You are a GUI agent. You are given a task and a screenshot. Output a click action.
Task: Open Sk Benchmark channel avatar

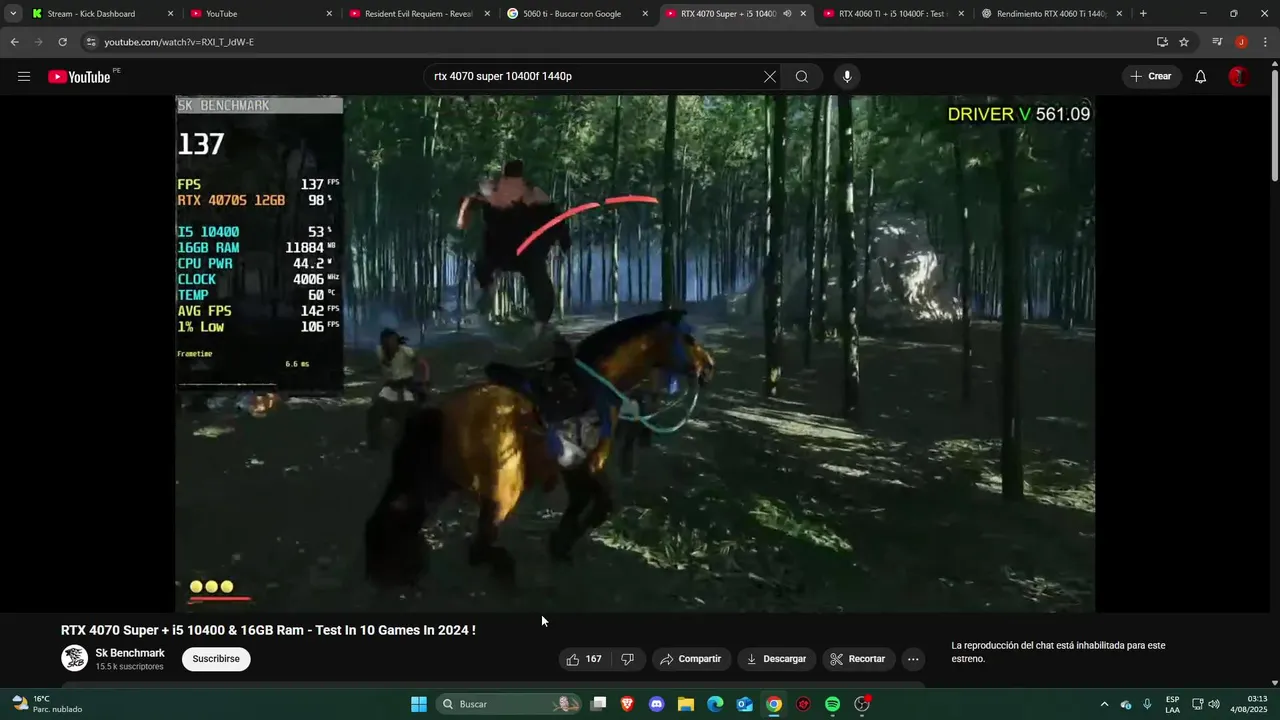click(x=74, y=658)
